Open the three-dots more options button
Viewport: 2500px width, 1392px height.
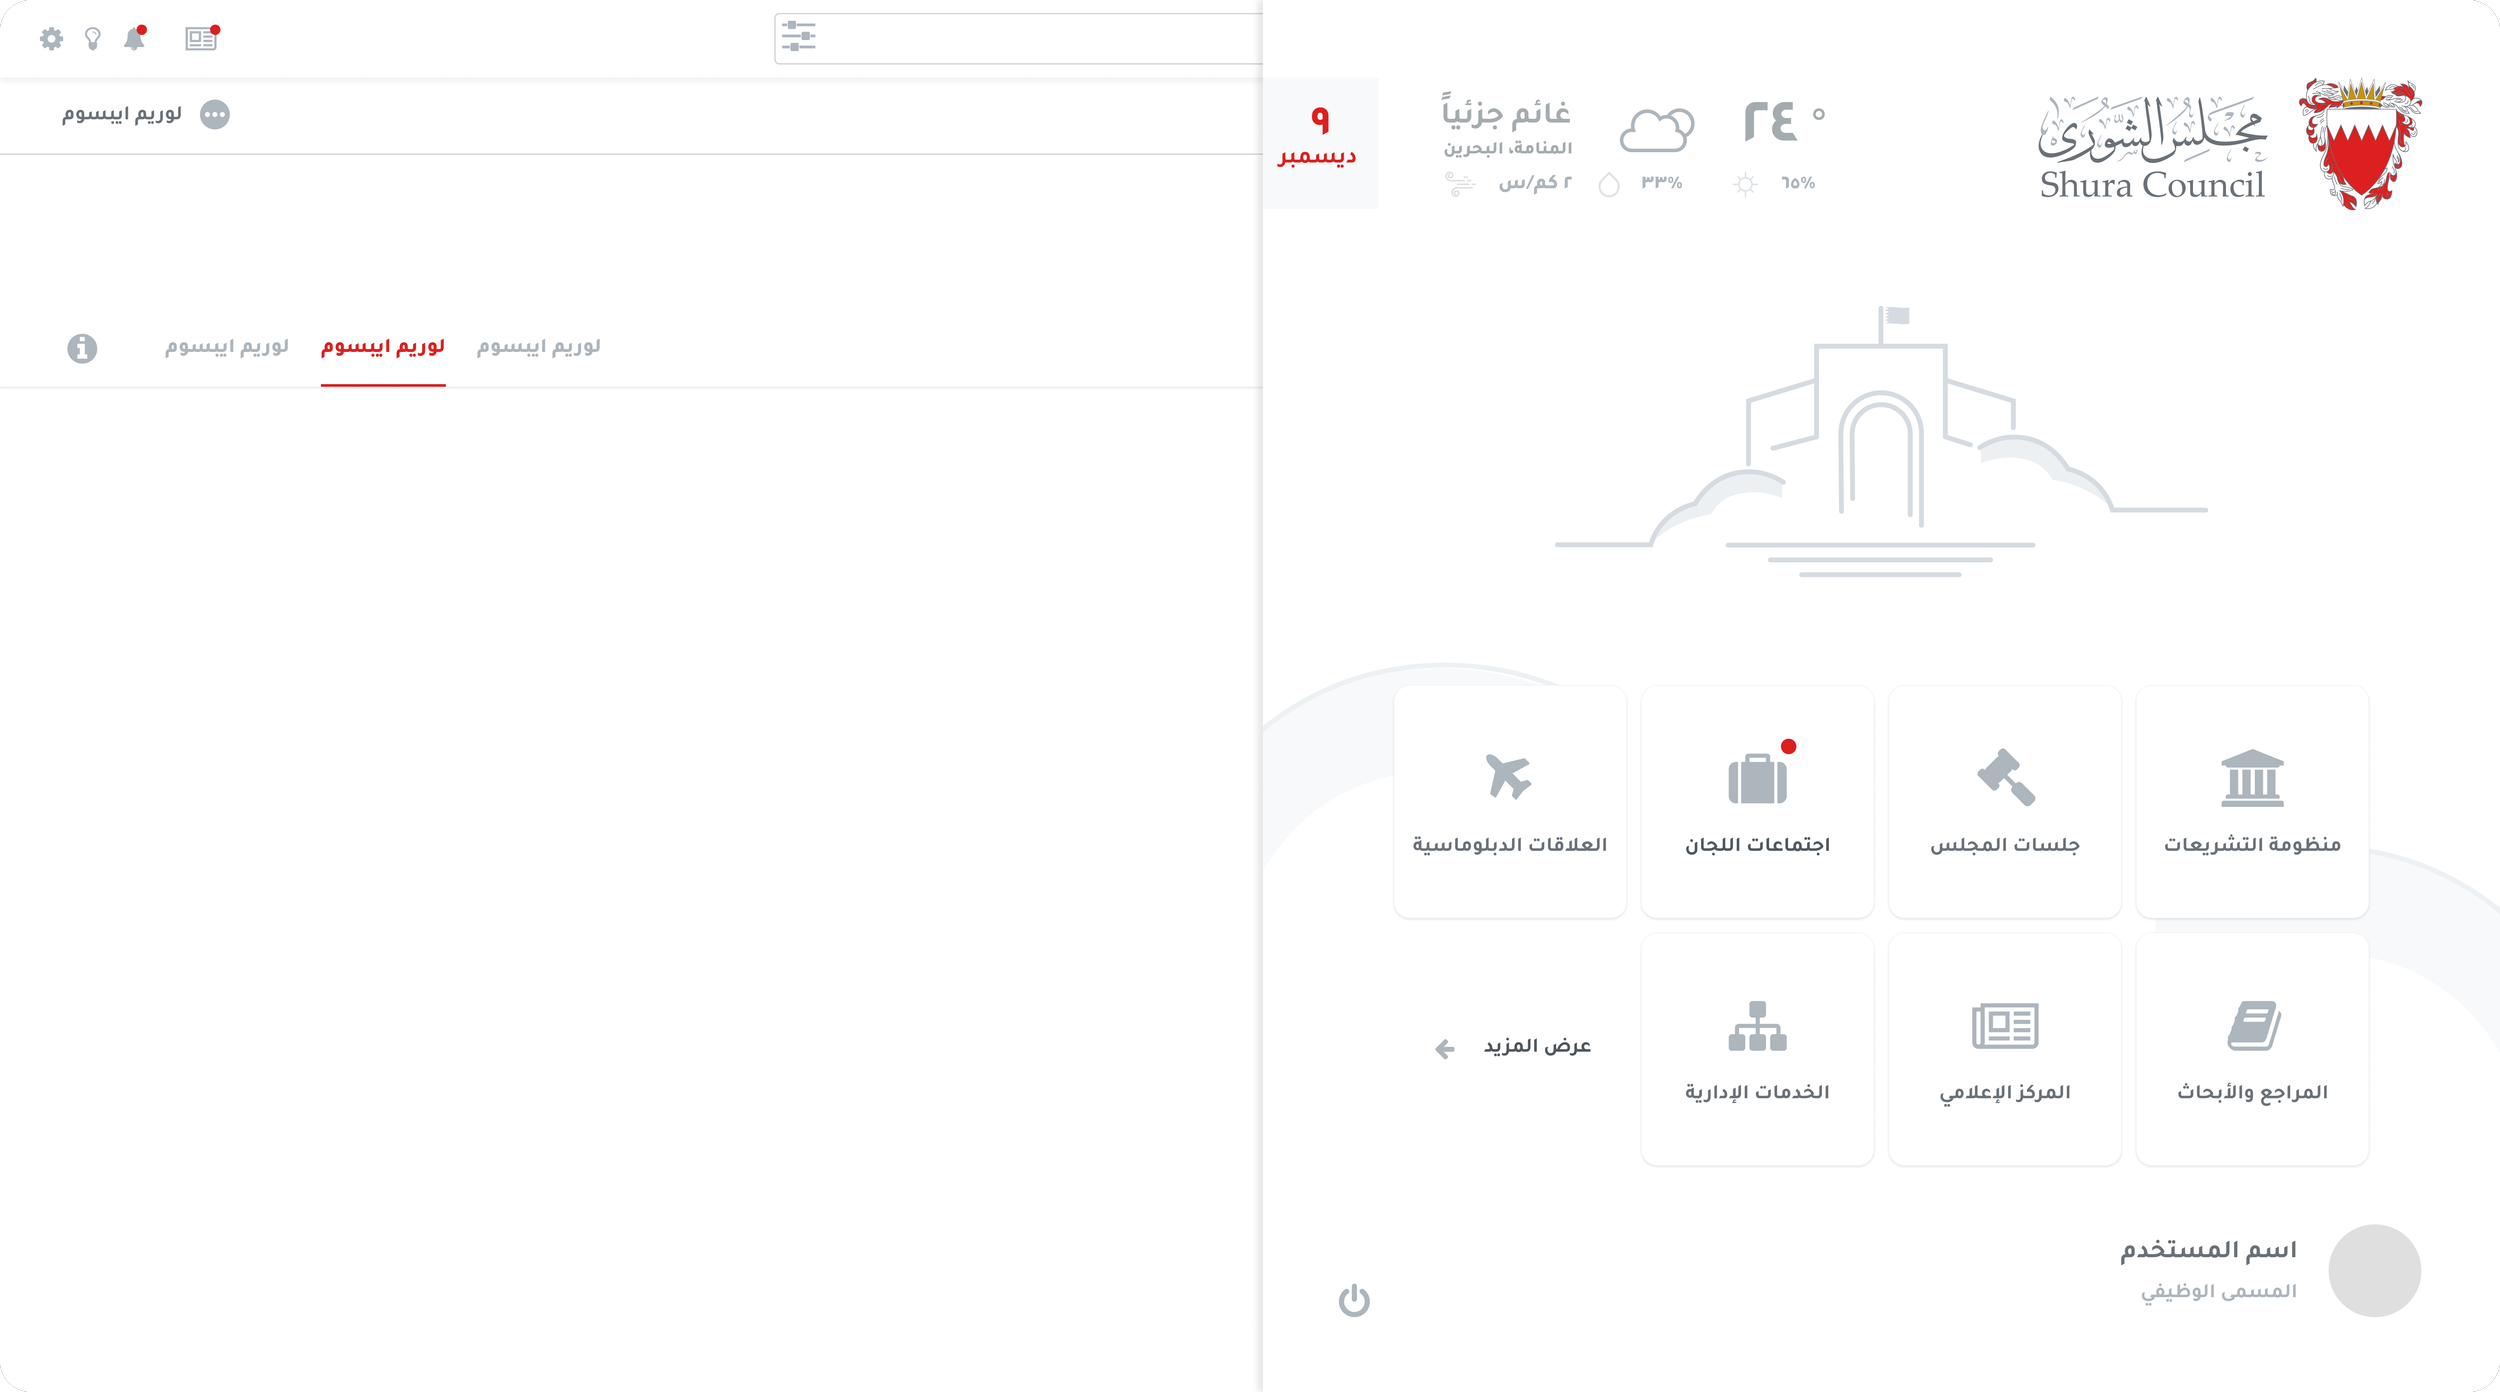click(215, 115)
